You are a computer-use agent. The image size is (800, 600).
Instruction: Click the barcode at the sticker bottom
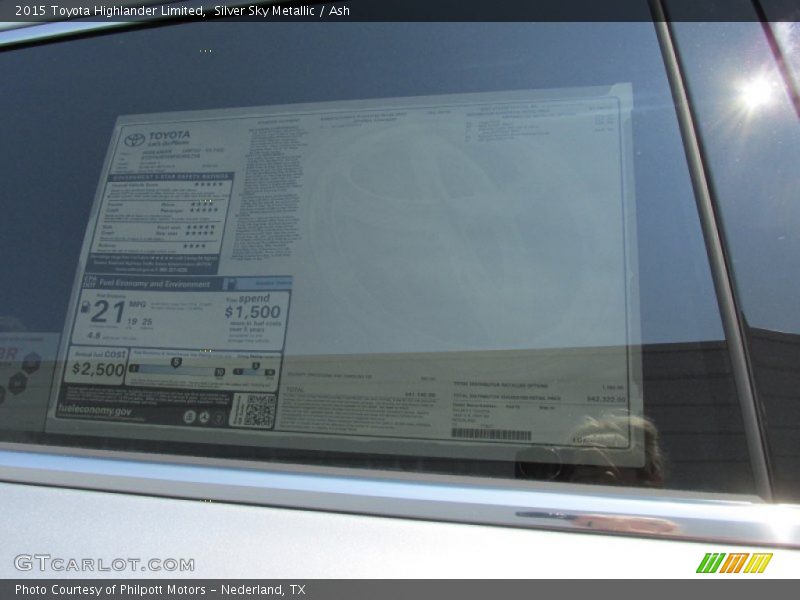coord(491,434)
